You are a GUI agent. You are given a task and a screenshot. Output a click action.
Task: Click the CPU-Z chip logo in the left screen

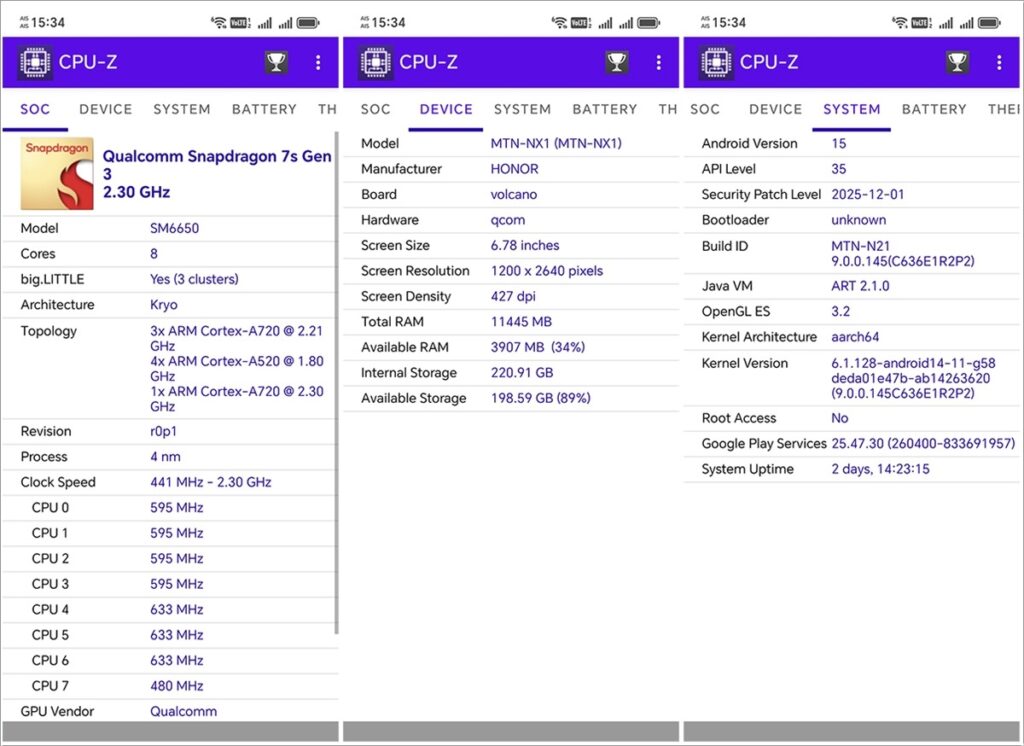point(35,62)
